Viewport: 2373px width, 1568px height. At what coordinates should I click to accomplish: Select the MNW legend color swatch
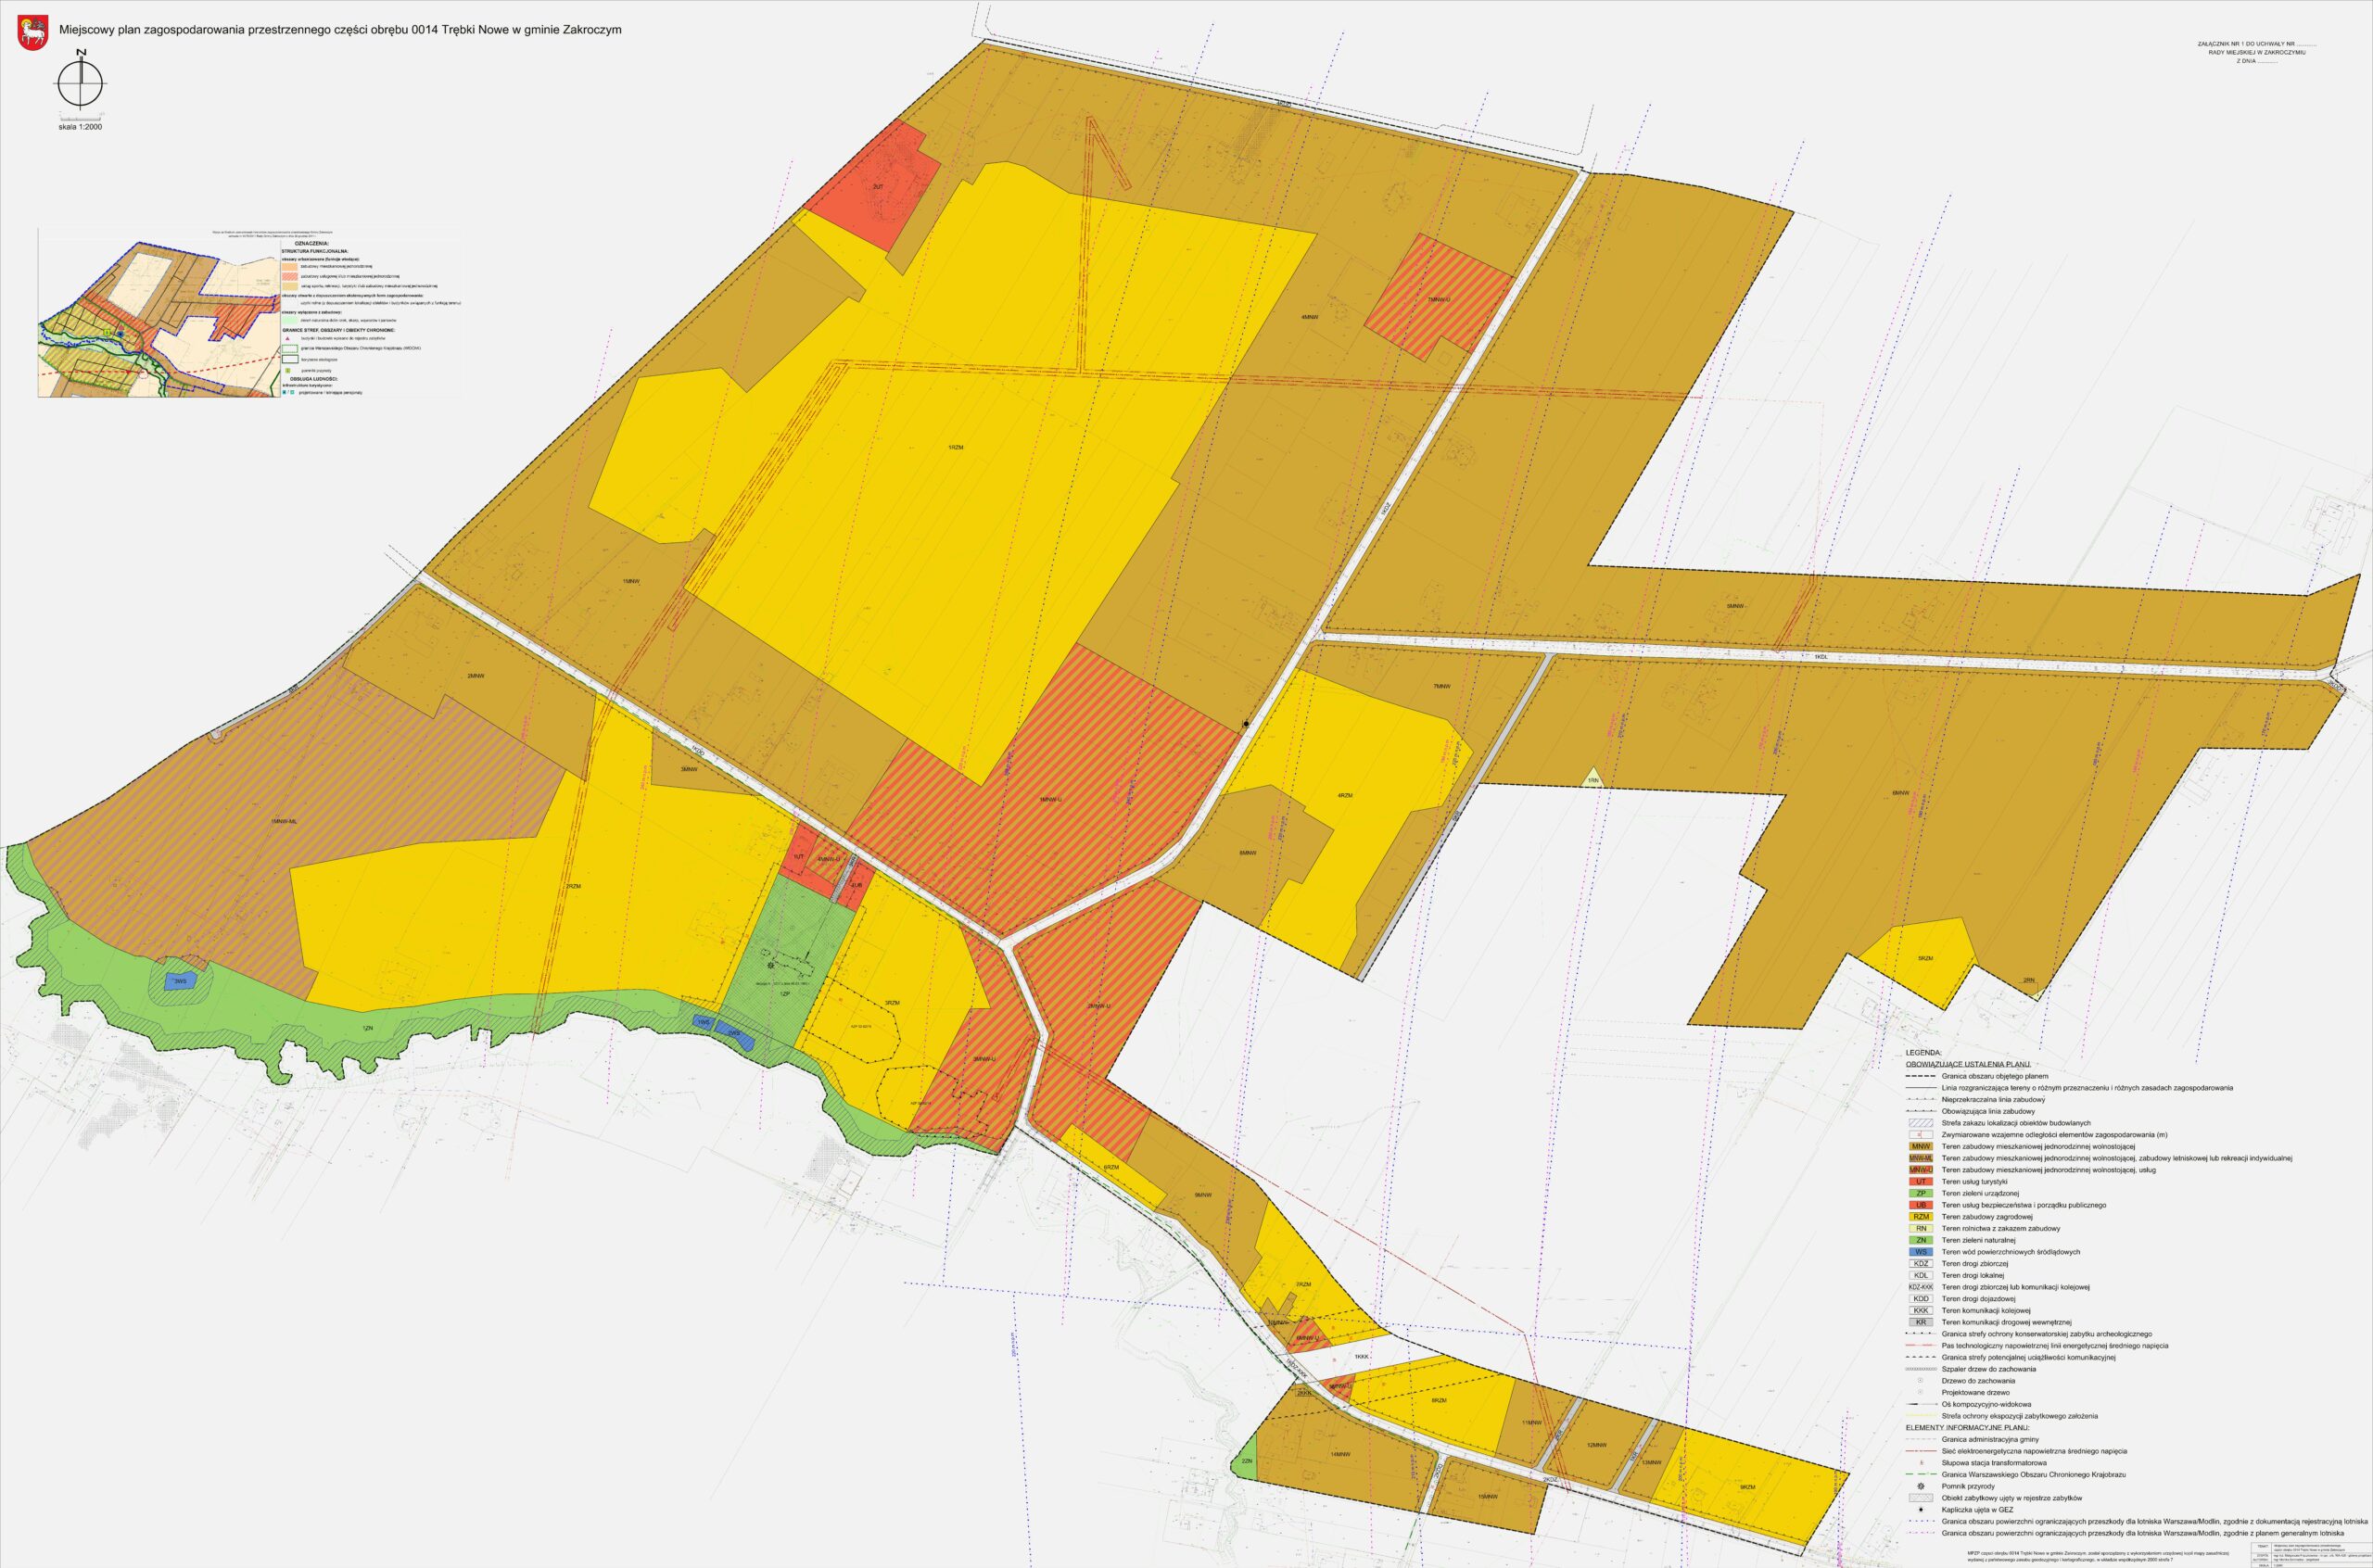pyautogui.click(x=1920, y=1146)
